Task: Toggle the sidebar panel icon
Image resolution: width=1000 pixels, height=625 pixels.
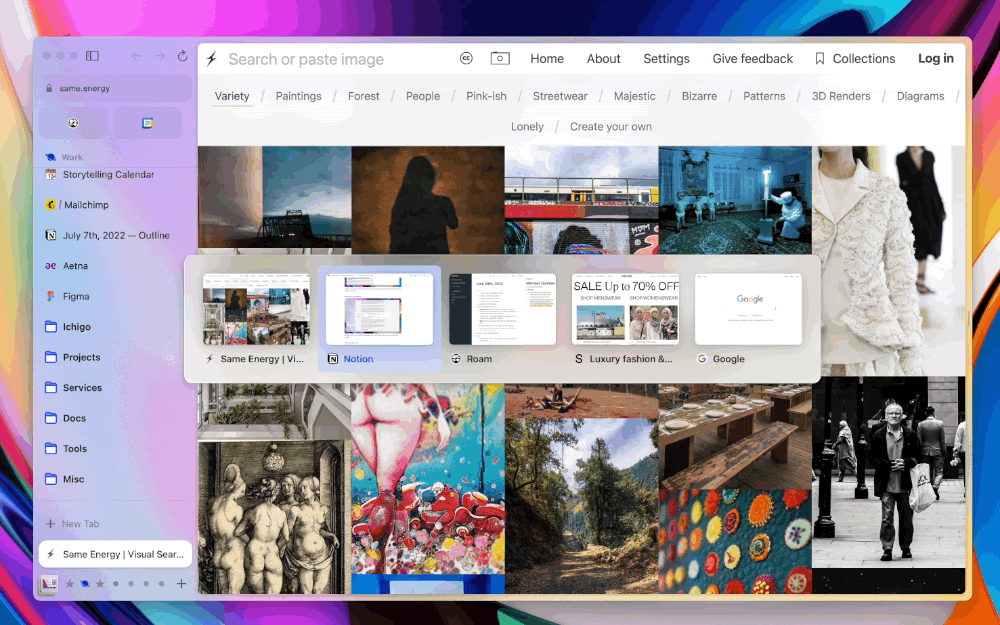Action: (x=91, y=55)
